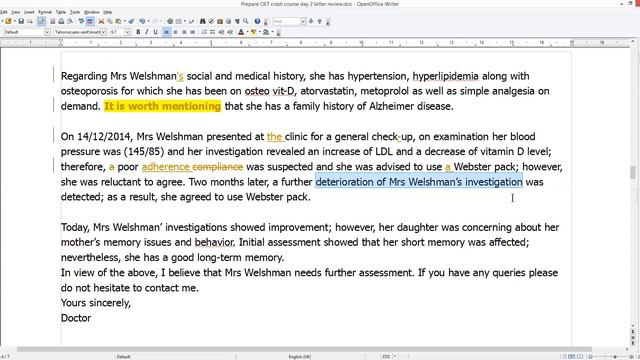This screenshot has height=360, width=640.
Task: Click the Find Next down arrow
Action: pos(311,21)
